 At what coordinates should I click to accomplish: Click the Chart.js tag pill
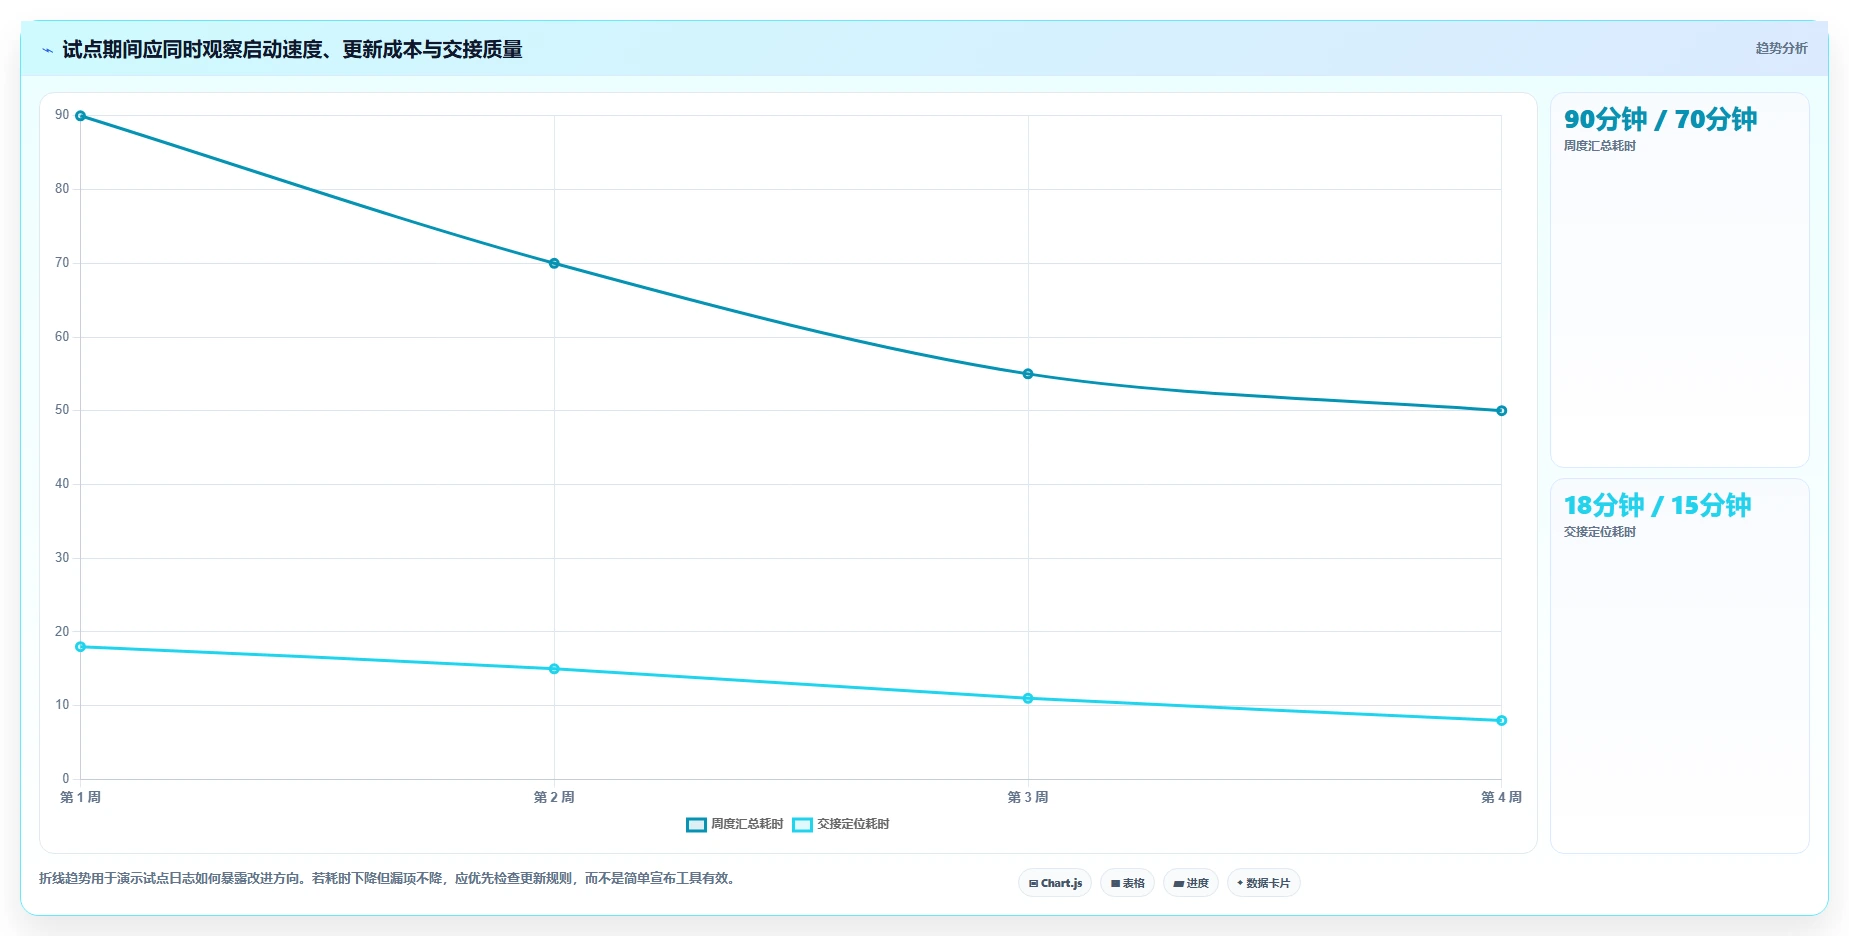[x=1055, y=883]
